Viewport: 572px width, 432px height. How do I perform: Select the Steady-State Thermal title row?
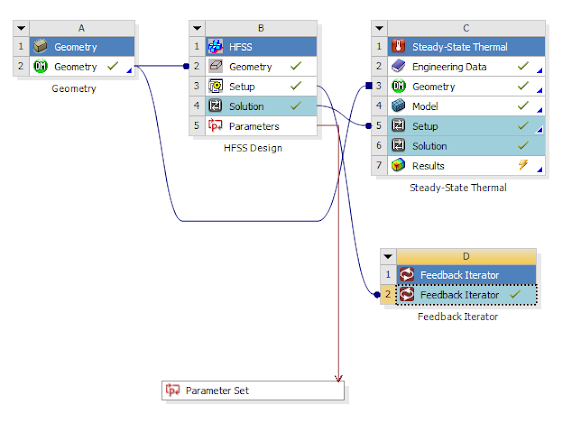tap(466, 47)
